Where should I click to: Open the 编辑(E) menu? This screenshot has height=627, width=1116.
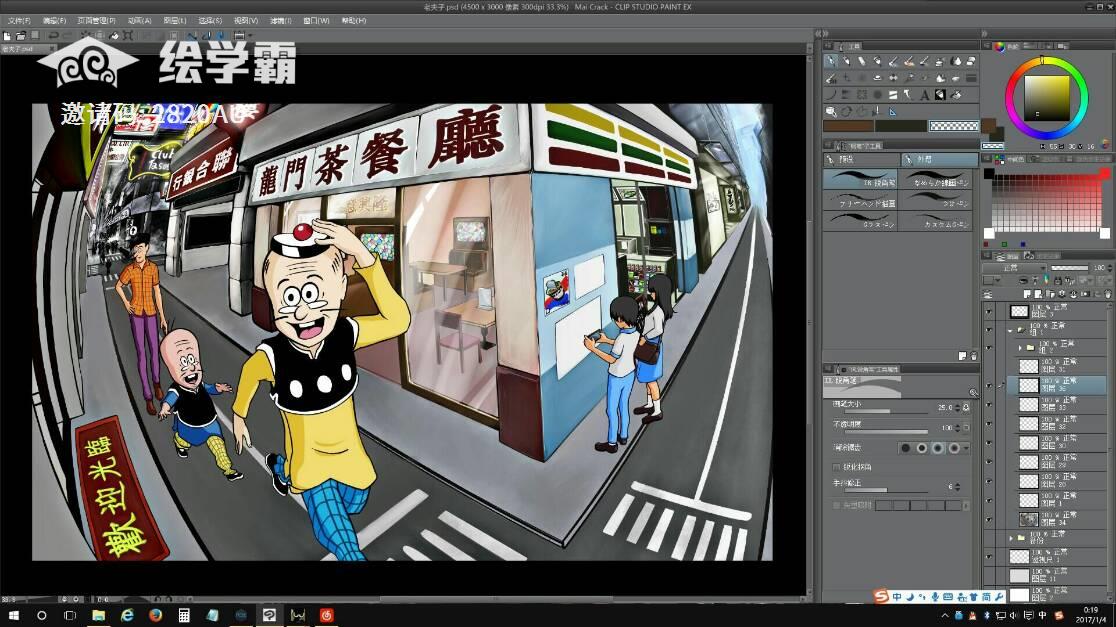54,21
